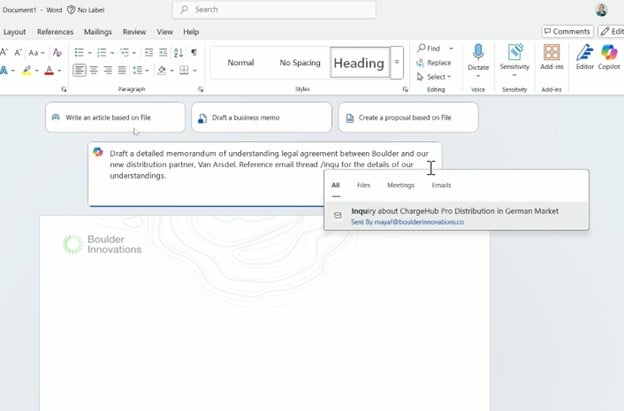Expand the Styles gallery
The height and width of the screenshot is (411, 624).
coord(397,62)
